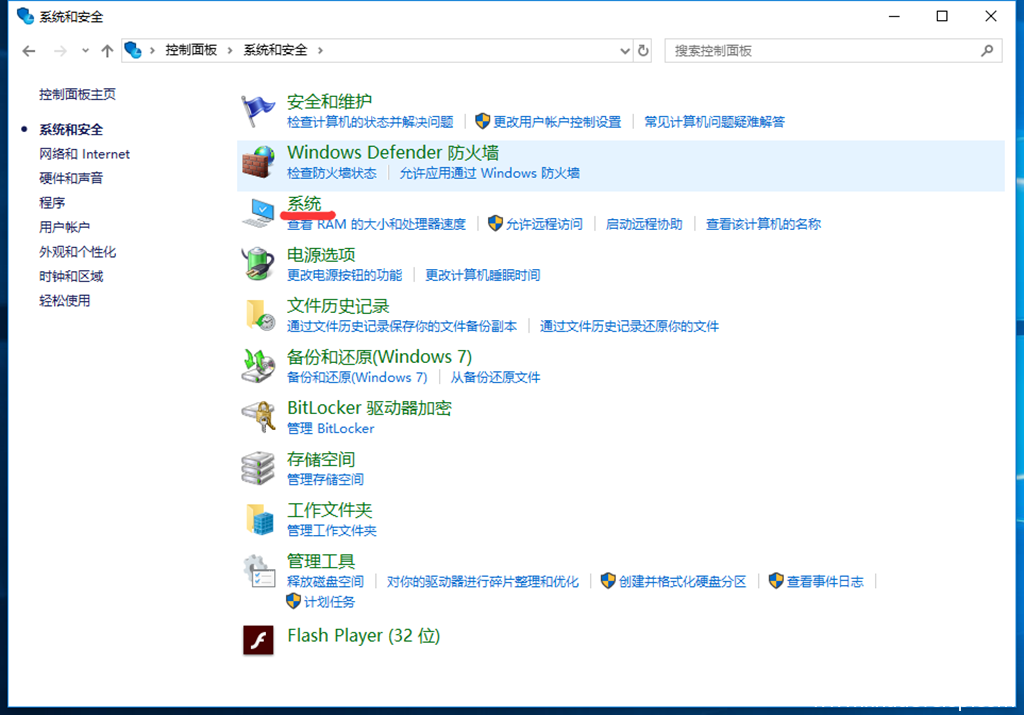This screenshot has width=1024, height=715.
Task: Click the Windows Defender Firewall icon
Action: coord(259,163)
